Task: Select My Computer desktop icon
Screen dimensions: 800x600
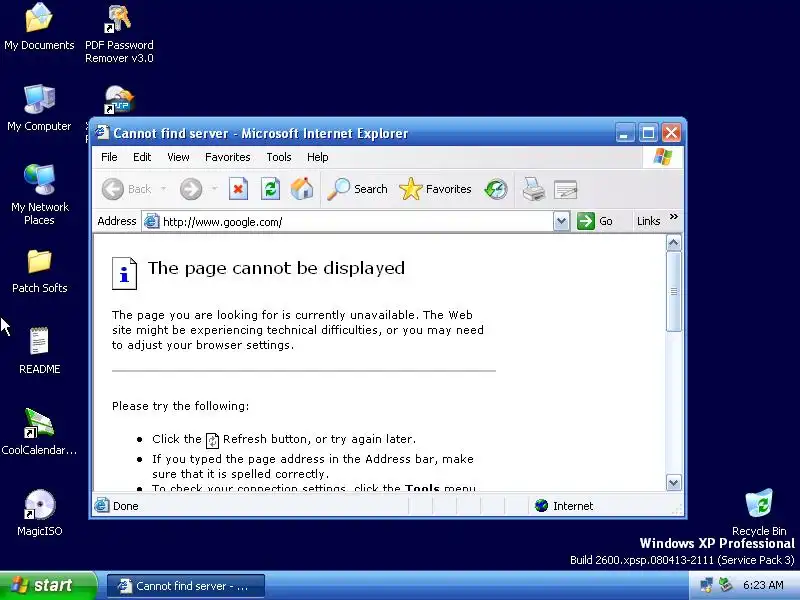Action: click(39, 108)
